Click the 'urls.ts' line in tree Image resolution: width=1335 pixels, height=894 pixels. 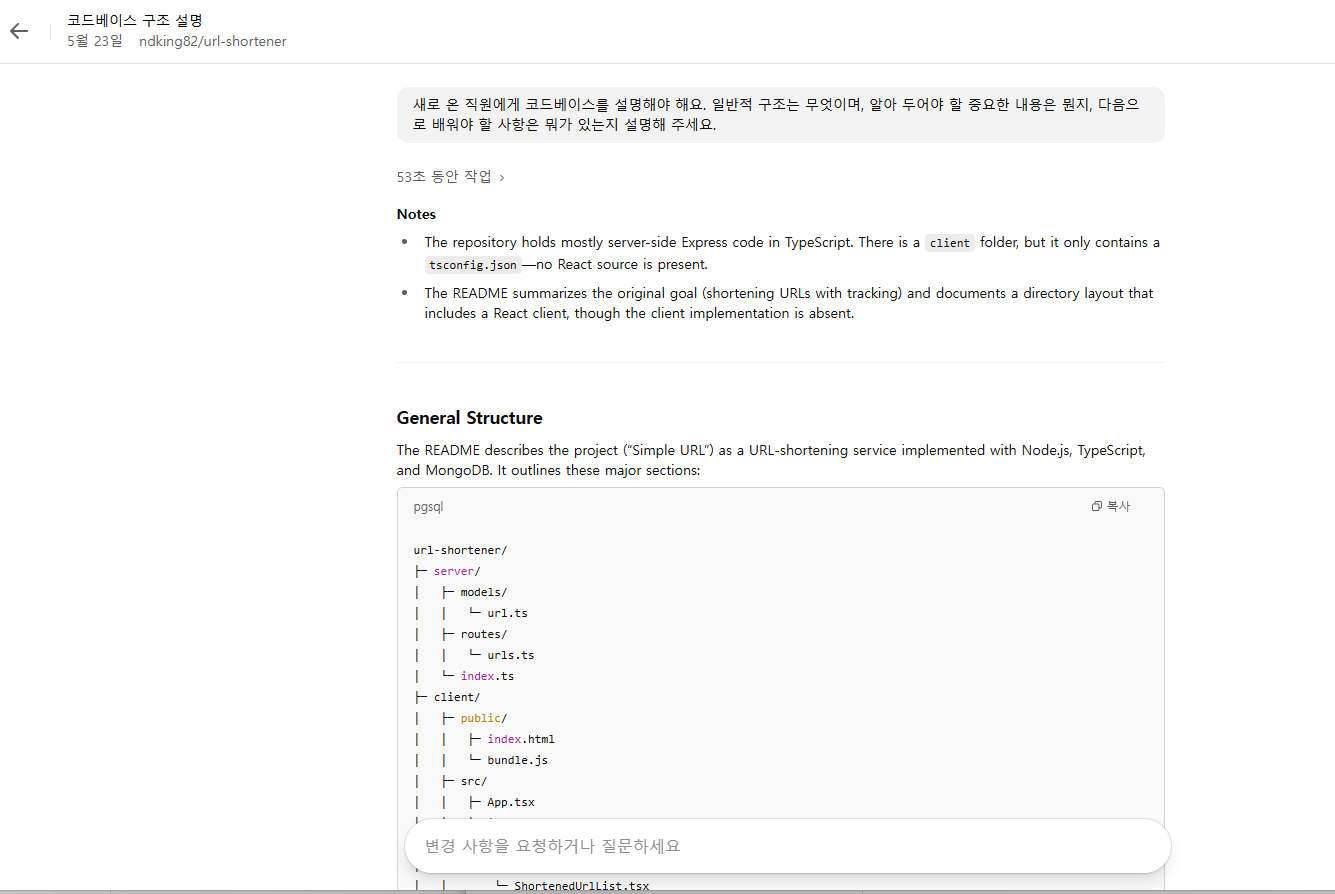(511, 655)
